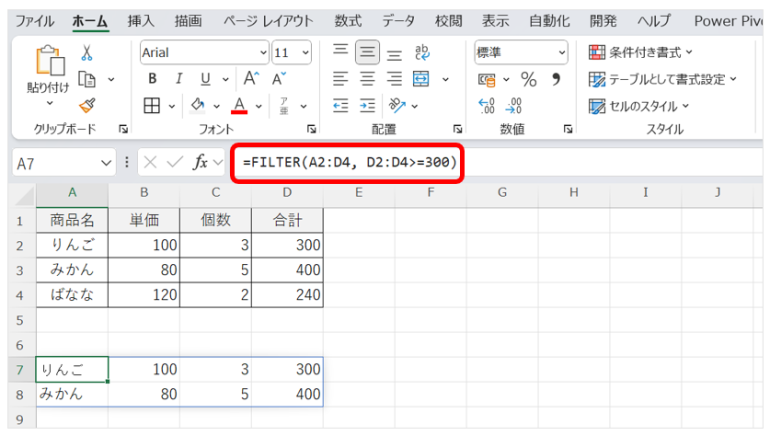The height and width of the screenshot is (436, 770).
Task: Cancel formula entry with X
Action: pos(150,162)
